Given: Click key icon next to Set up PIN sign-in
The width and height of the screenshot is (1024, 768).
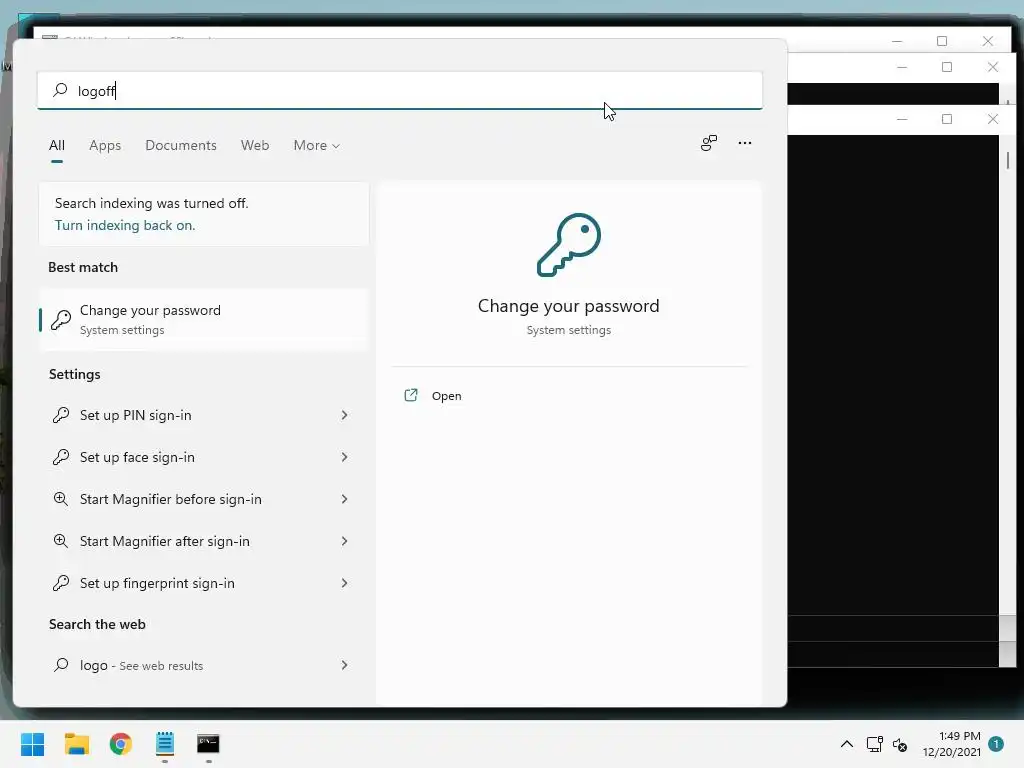Looking at the screenshot, I should (61, 415).
